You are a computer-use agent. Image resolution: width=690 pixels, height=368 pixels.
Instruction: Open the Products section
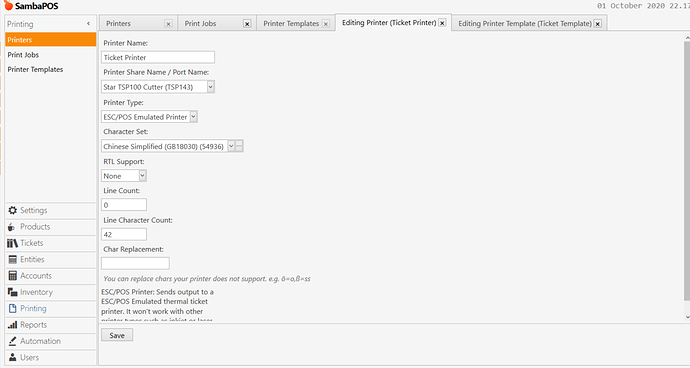coord(51,227)
